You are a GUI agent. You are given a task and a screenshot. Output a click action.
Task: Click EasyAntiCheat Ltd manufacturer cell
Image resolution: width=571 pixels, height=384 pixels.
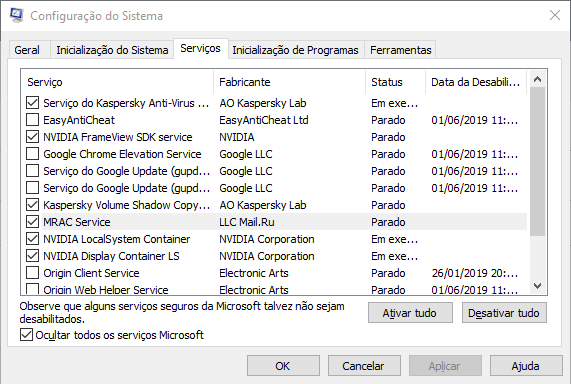264,120
